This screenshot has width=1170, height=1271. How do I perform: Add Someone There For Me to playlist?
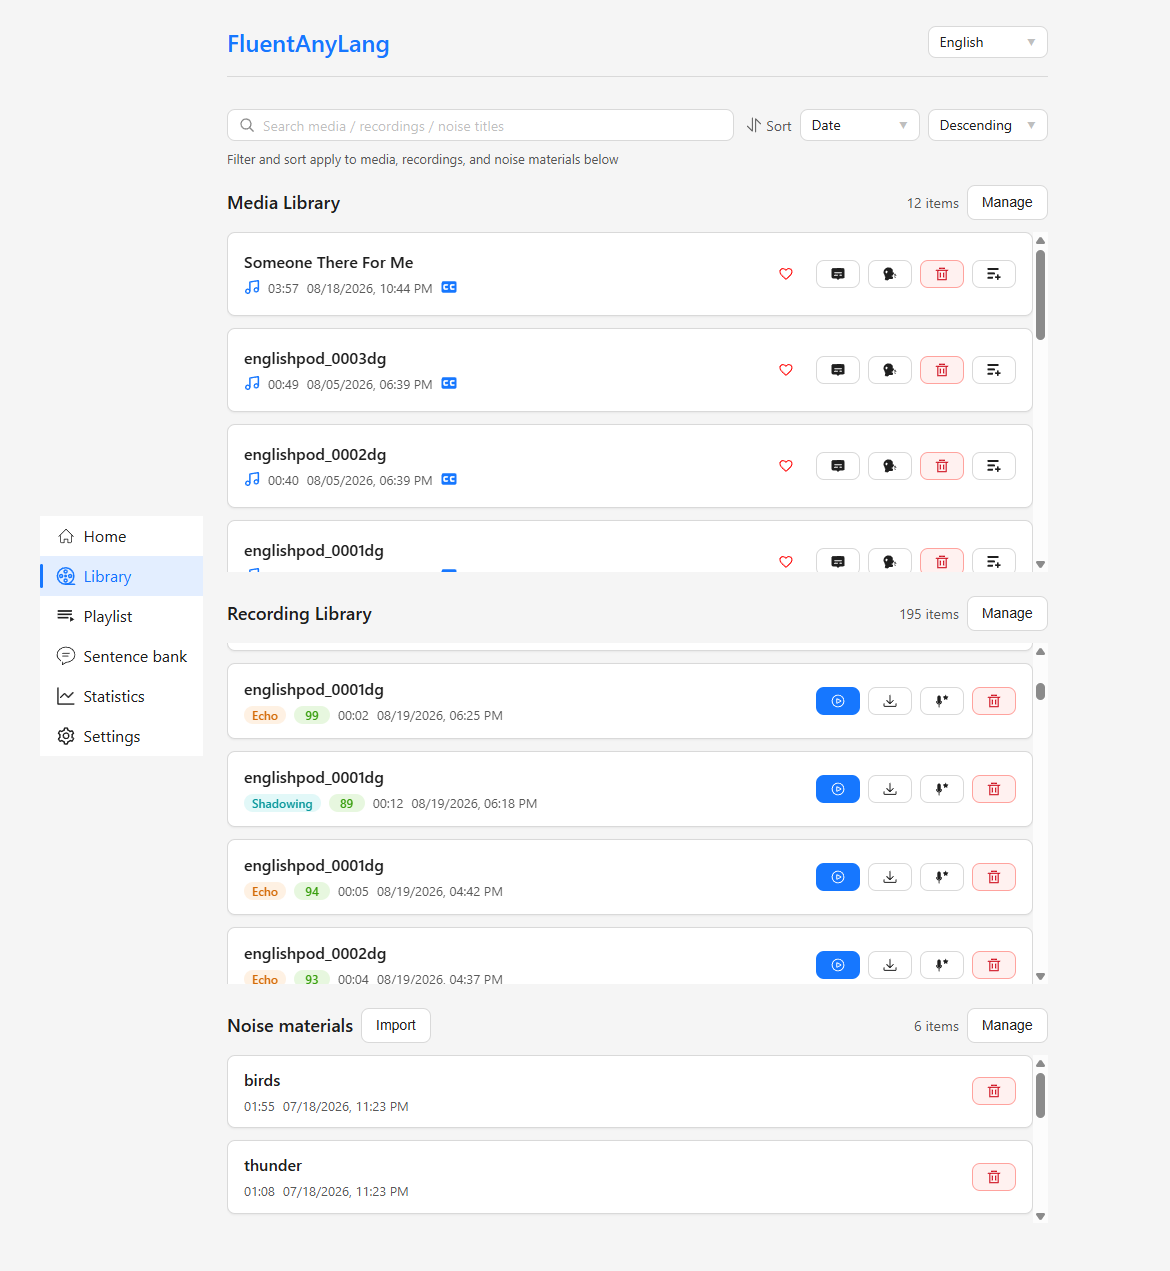click(x=994, y=274)
